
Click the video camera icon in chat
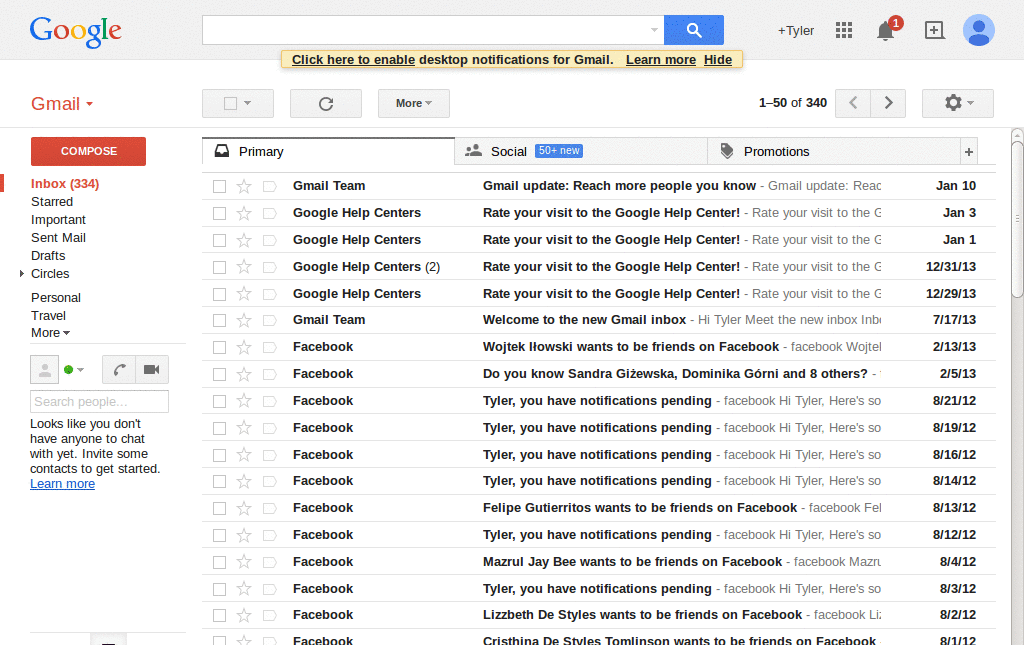(x=152, y=370)
